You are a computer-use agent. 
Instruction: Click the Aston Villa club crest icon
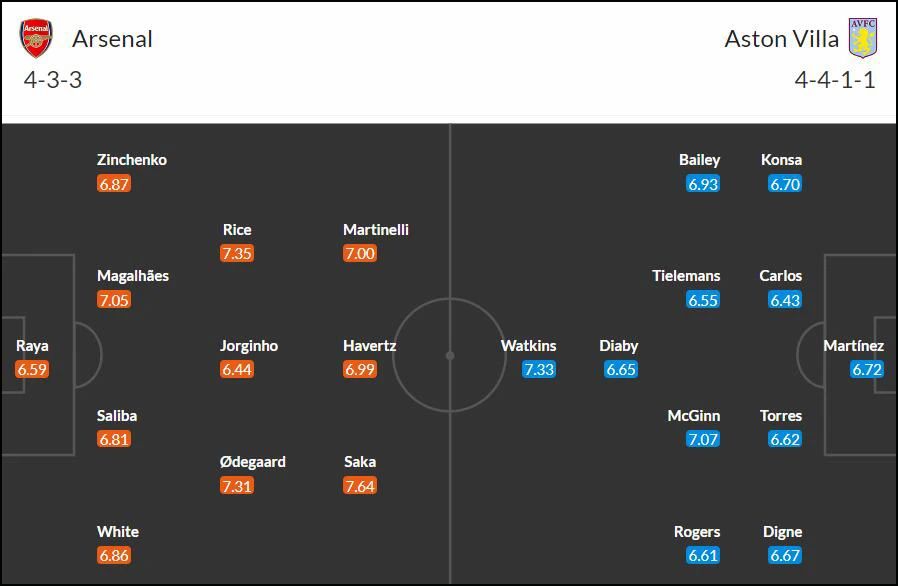862,38
